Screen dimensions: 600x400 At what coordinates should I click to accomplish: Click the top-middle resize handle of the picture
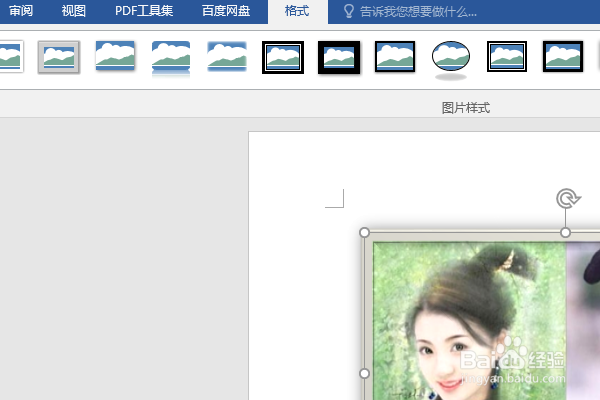click(x=565, y=232)
